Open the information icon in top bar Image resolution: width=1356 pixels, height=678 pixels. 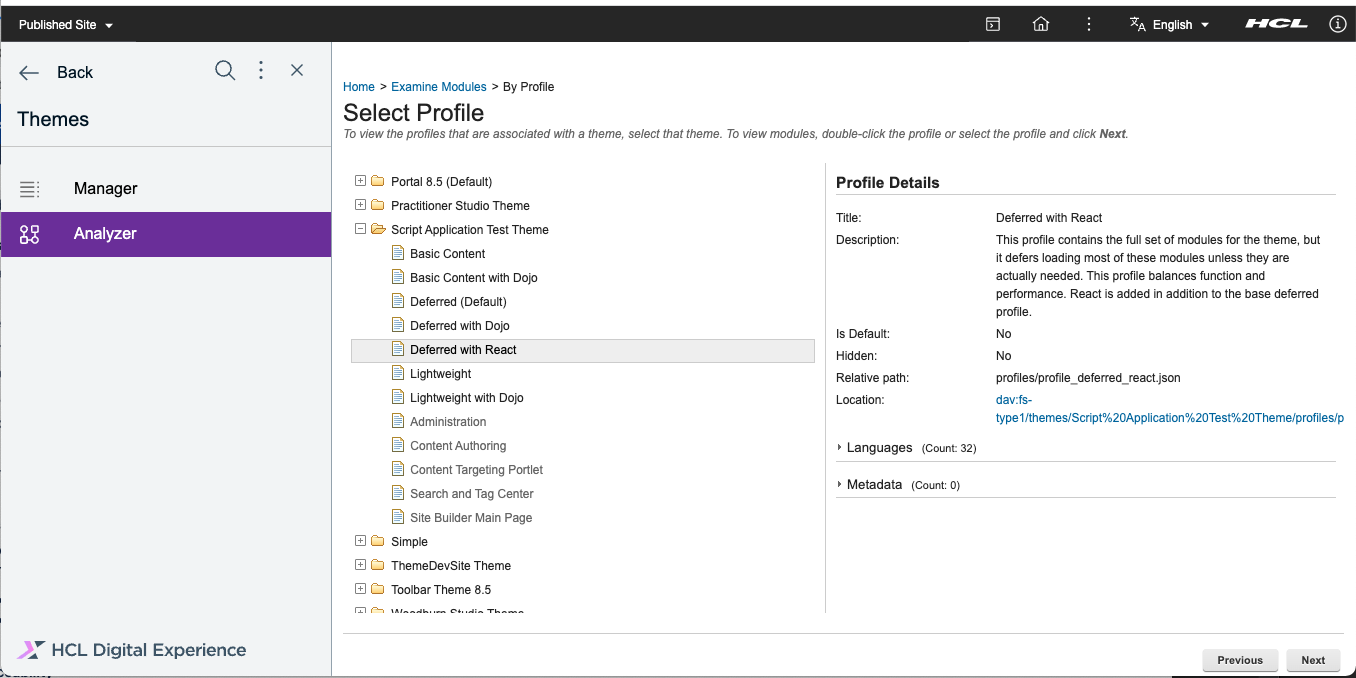coord(1337,24)
